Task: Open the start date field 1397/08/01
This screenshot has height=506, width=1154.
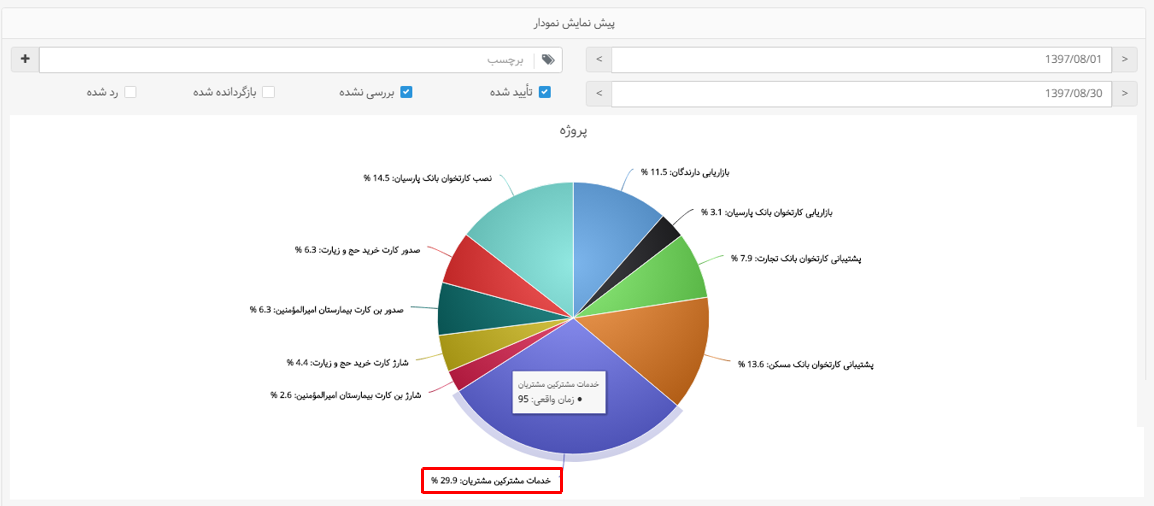Action: (860, 60)
